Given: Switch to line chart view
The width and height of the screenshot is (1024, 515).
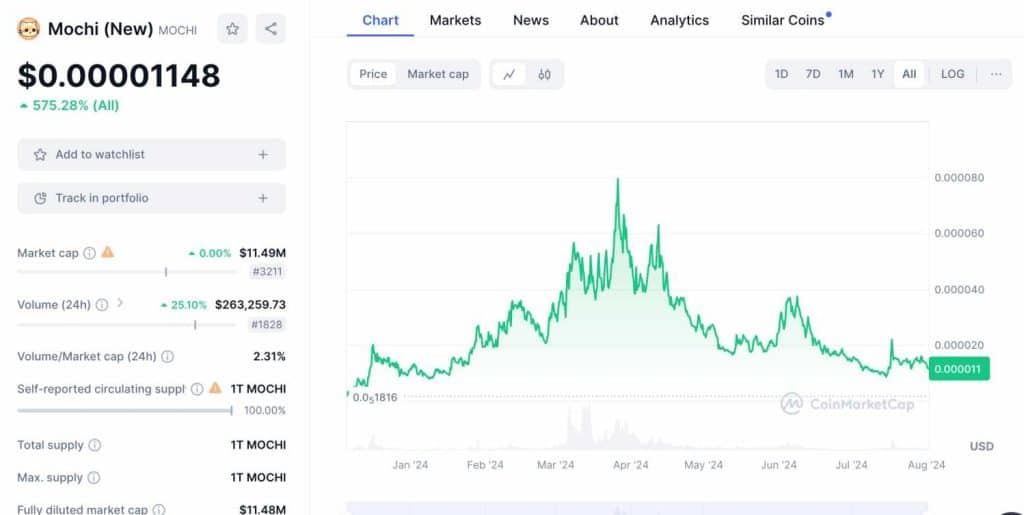Looking at the screenshot, I should pos(509,74).
